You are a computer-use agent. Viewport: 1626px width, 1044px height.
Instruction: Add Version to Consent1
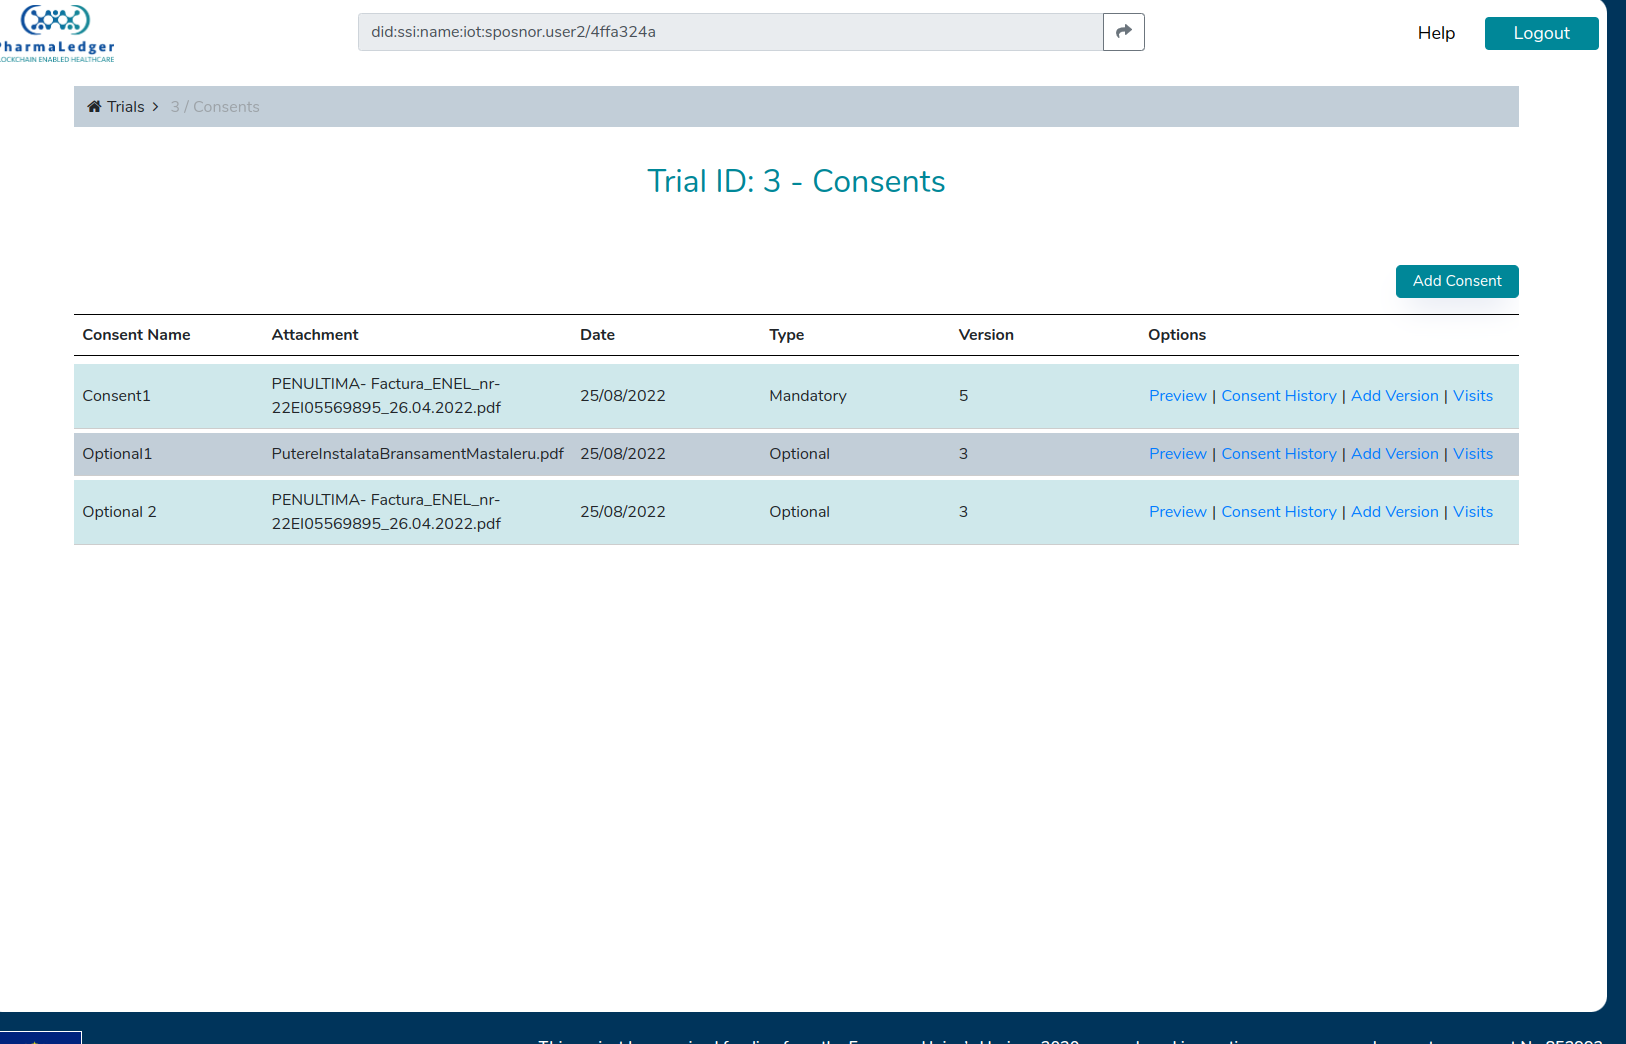click(x=1394, y=395)
